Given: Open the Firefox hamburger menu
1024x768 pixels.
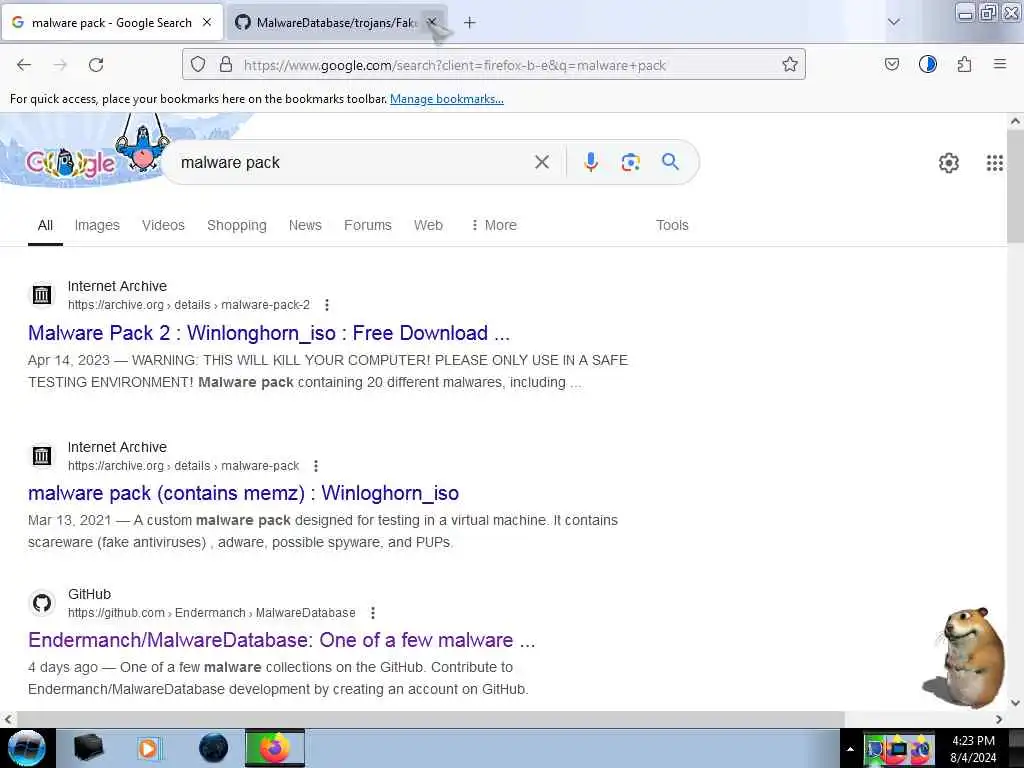Looking at the screenshot, I should click(999, 64).
